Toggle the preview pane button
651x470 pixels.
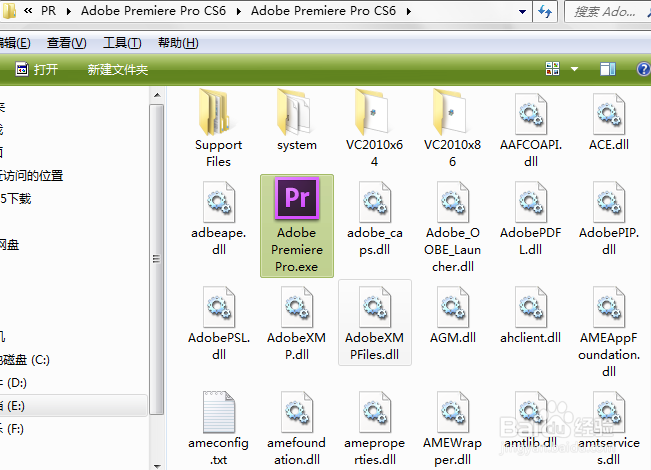(x=608, y=69)
